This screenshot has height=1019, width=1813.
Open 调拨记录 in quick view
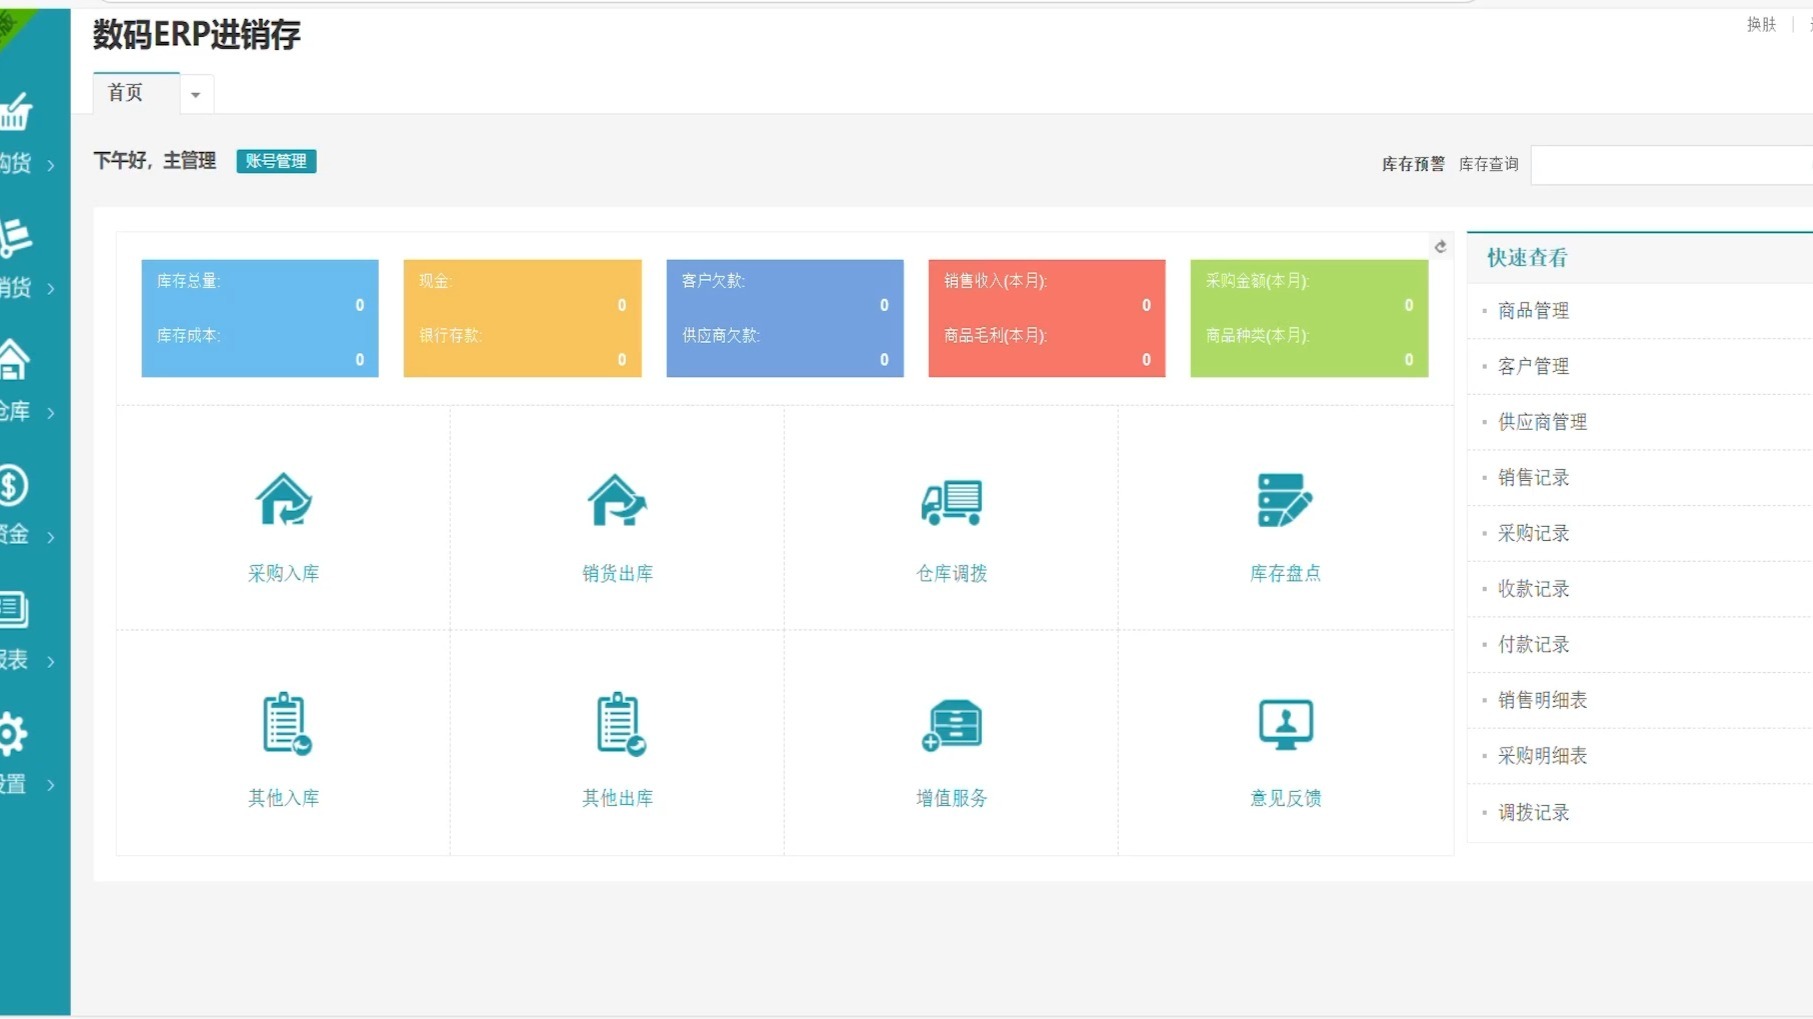(x=1533, y=812)
